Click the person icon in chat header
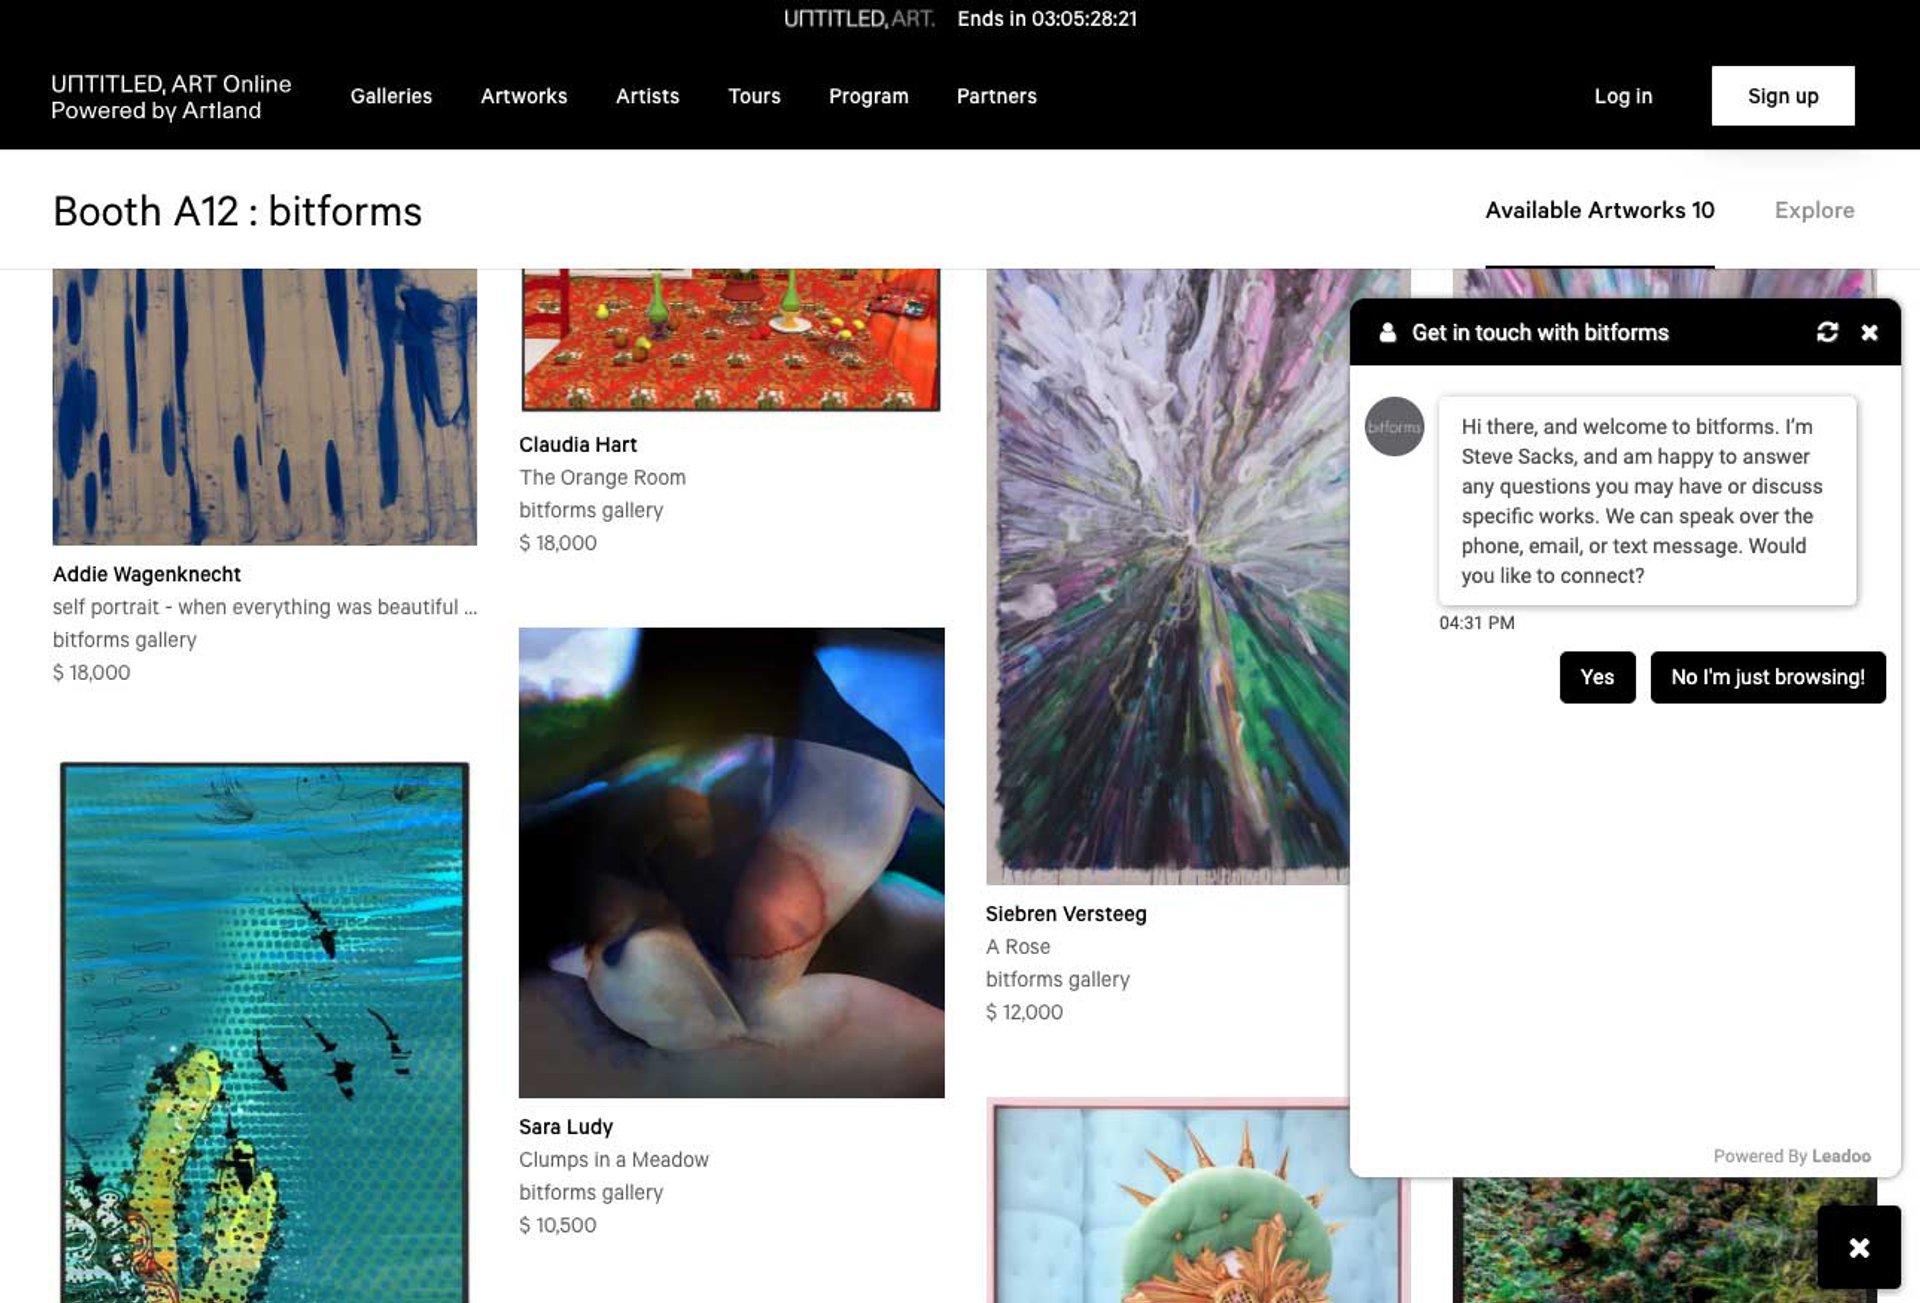Screen dimensions: 1920x1303 pos(1388,332)
